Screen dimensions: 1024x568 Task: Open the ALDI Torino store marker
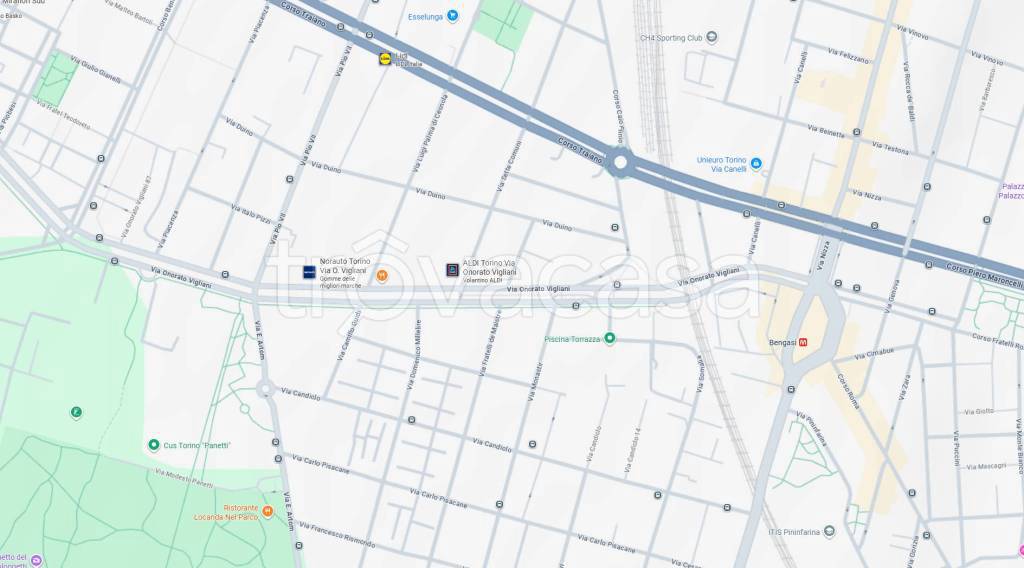[453, 270]
